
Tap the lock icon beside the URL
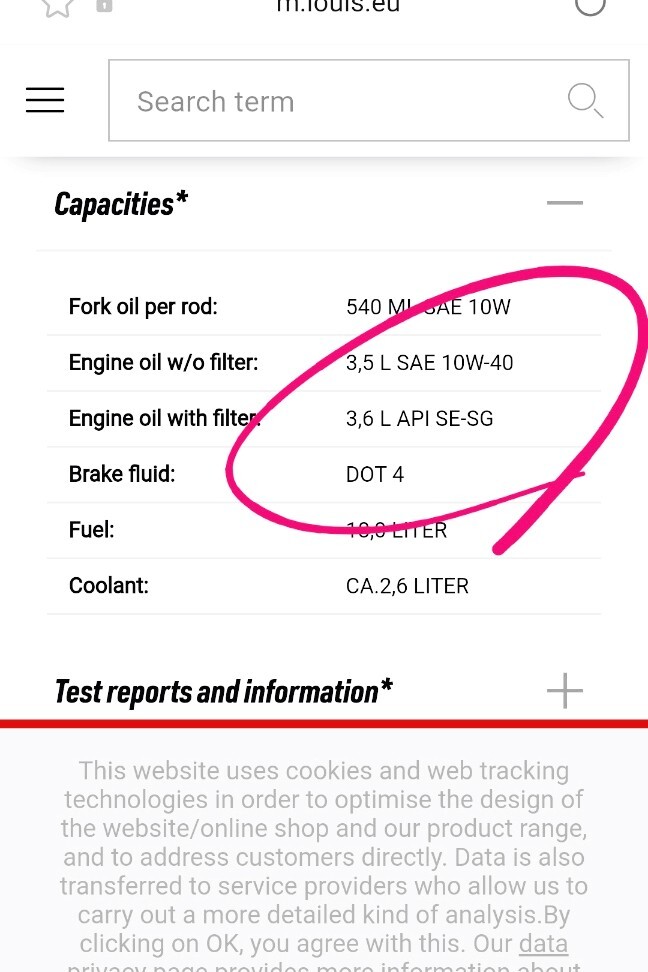click(104, 5)
